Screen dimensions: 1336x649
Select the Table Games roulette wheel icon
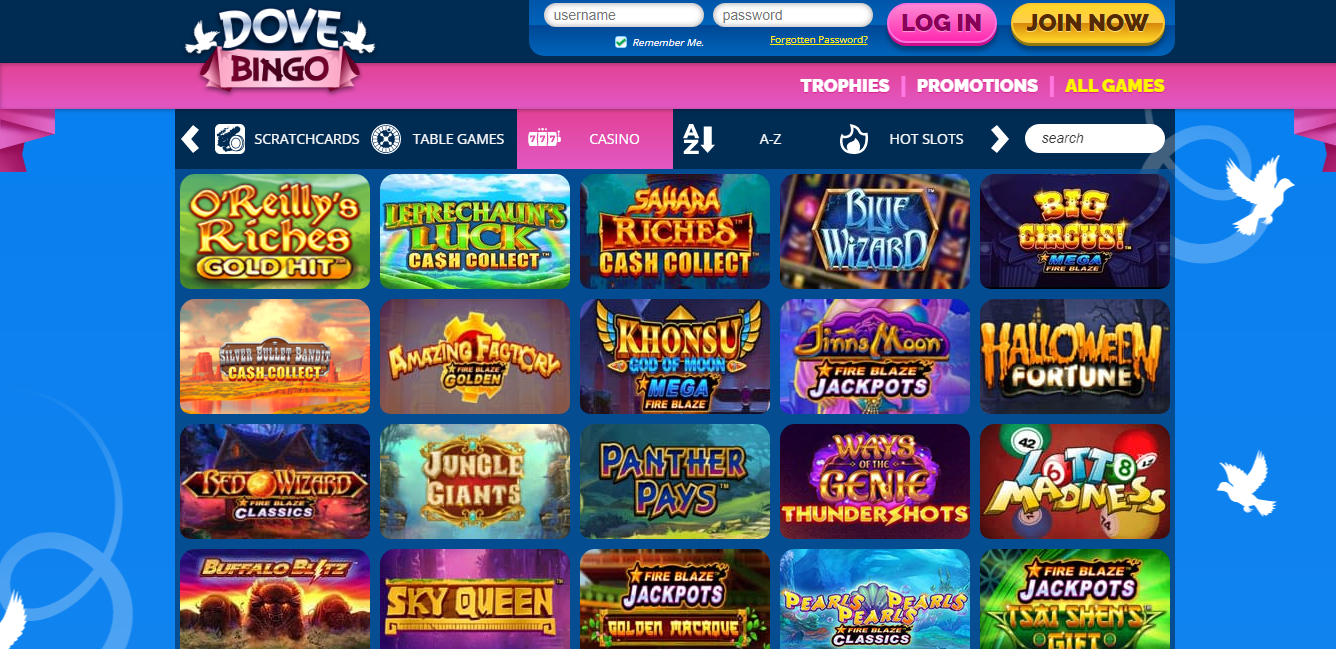(386, 139)
